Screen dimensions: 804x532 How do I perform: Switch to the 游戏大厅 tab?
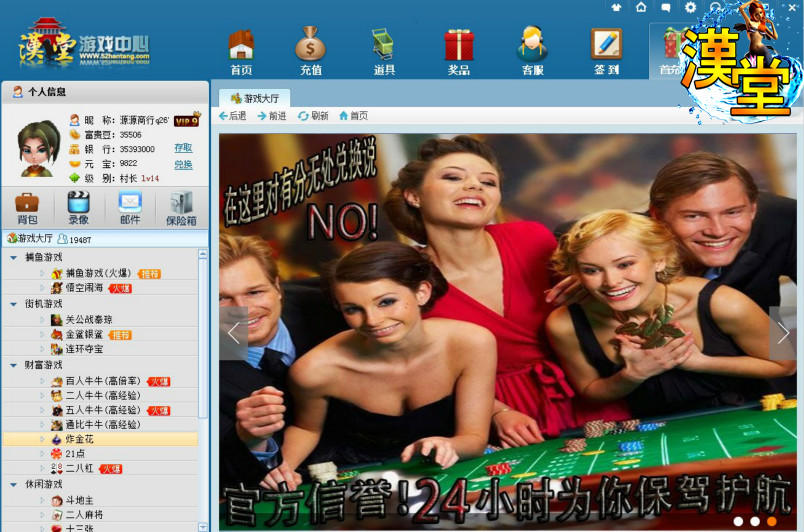255,98
